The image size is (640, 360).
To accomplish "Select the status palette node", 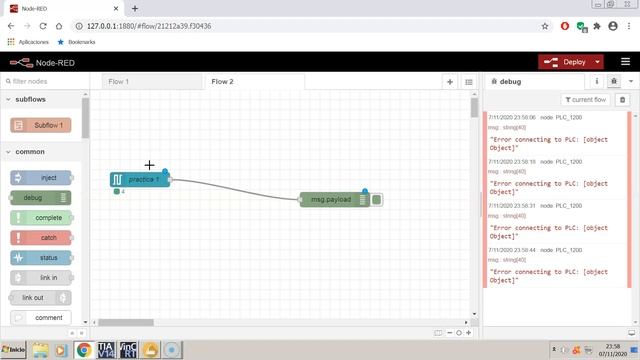I will pyautogui.click(x=41, y=258).
